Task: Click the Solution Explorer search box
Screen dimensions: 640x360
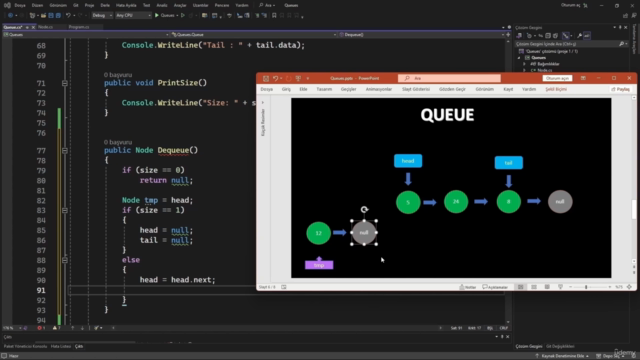Action: [x=571, y=44]
